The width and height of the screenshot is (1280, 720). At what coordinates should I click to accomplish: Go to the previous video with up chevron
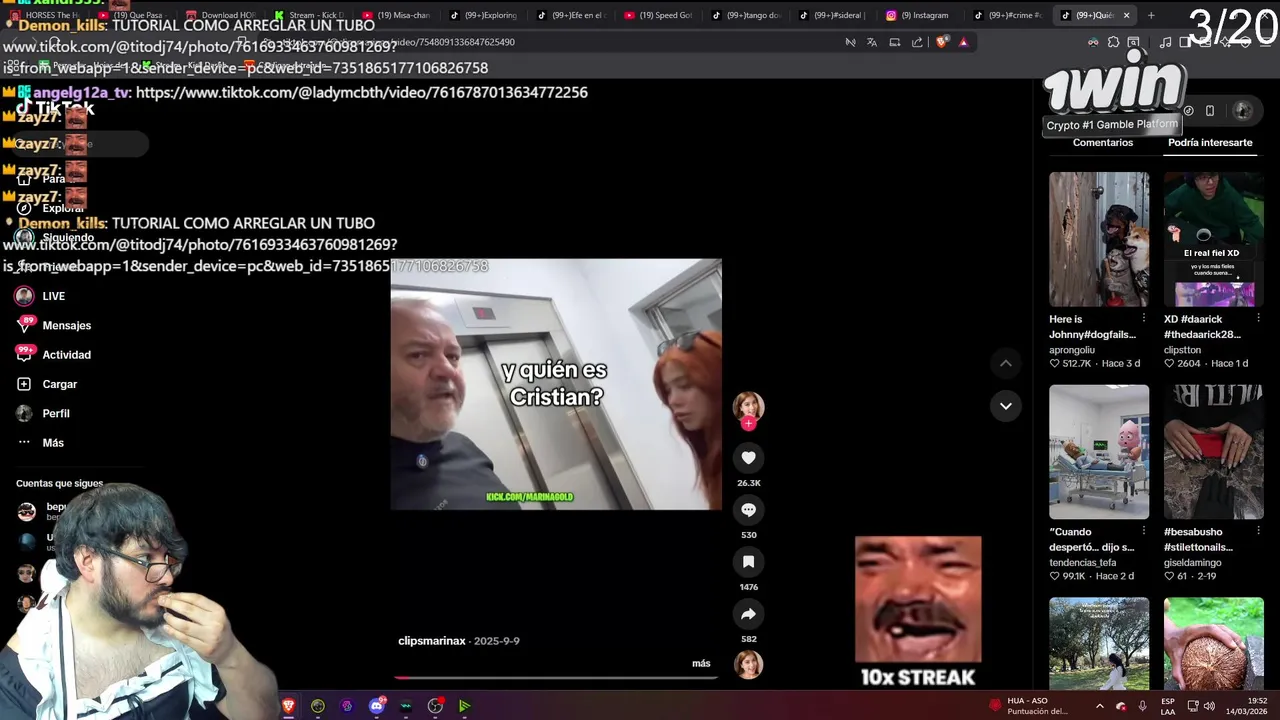click(1005, 363)
